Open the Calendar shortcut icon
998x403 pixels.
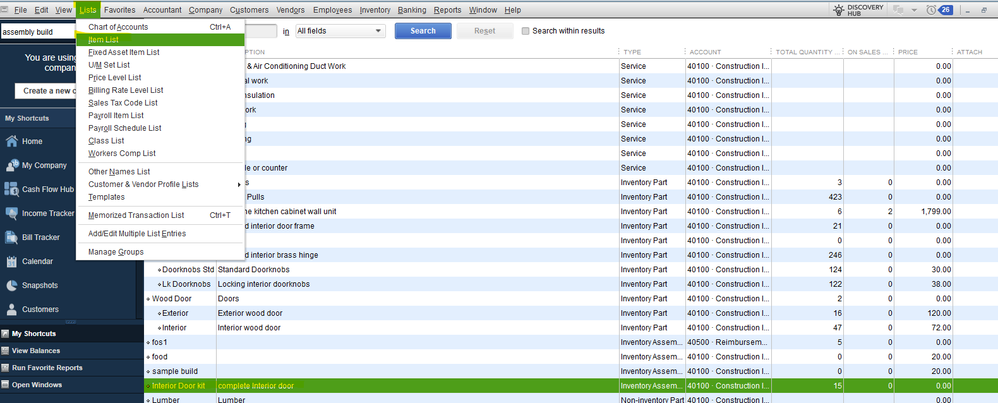[x=11, y=261]
